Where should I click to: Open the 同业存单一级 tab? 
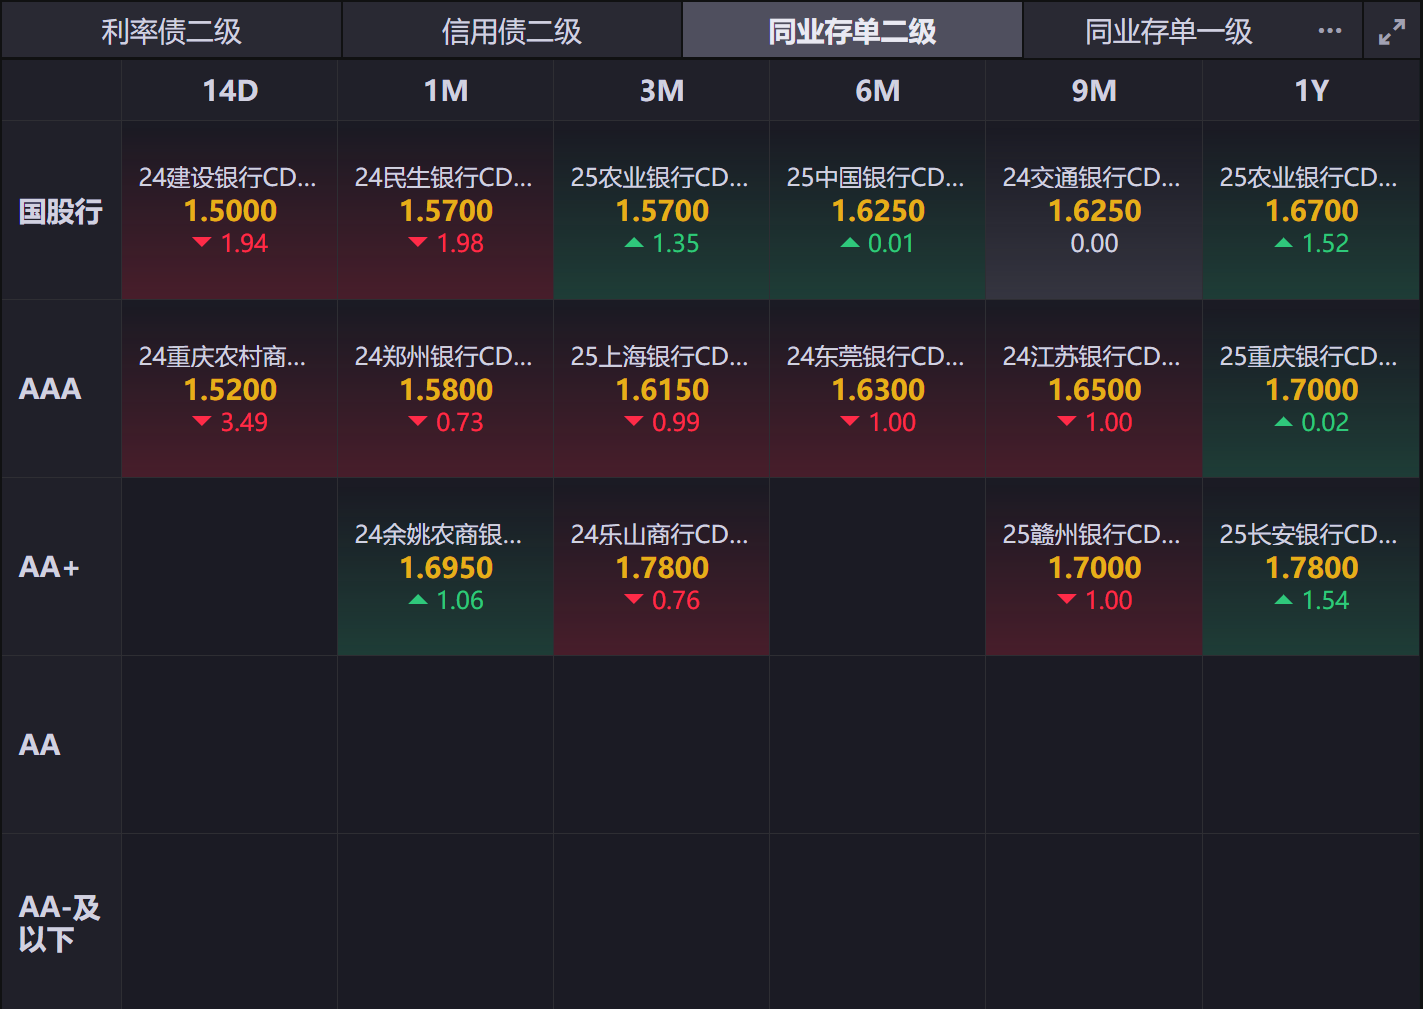pyautogui.click(x=1169, y=31)
